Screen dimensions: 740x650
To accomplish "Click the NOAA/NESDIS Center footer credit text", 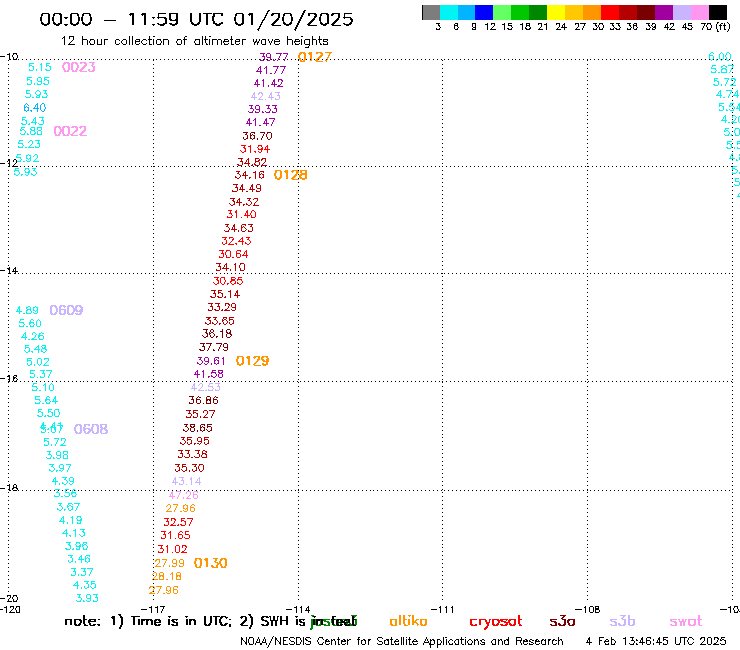I will (x=402, y=641).
